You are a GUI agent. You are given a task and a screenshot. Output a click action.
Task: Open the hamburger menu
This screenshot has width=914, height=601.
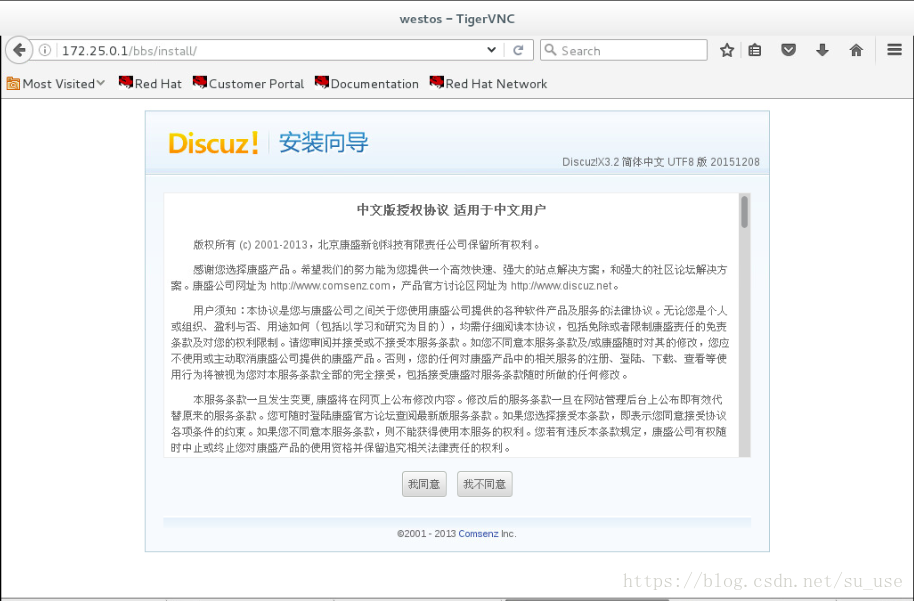point(894,50)
